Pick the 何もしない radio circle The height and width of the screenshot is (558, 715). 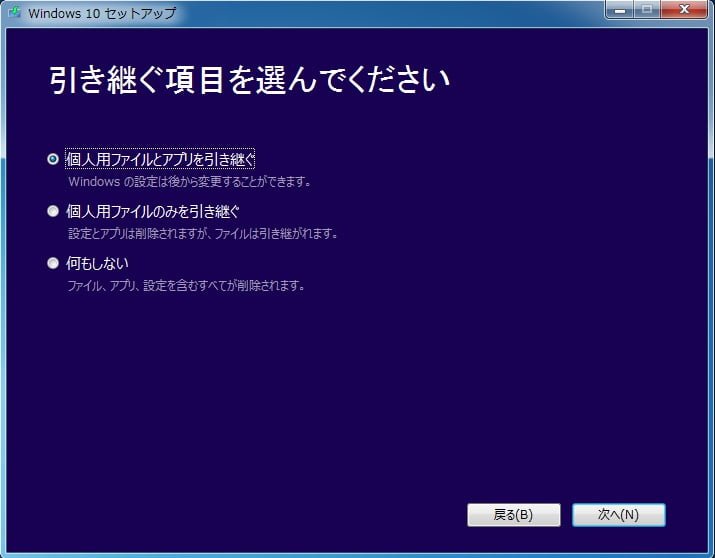pos(53,263)
